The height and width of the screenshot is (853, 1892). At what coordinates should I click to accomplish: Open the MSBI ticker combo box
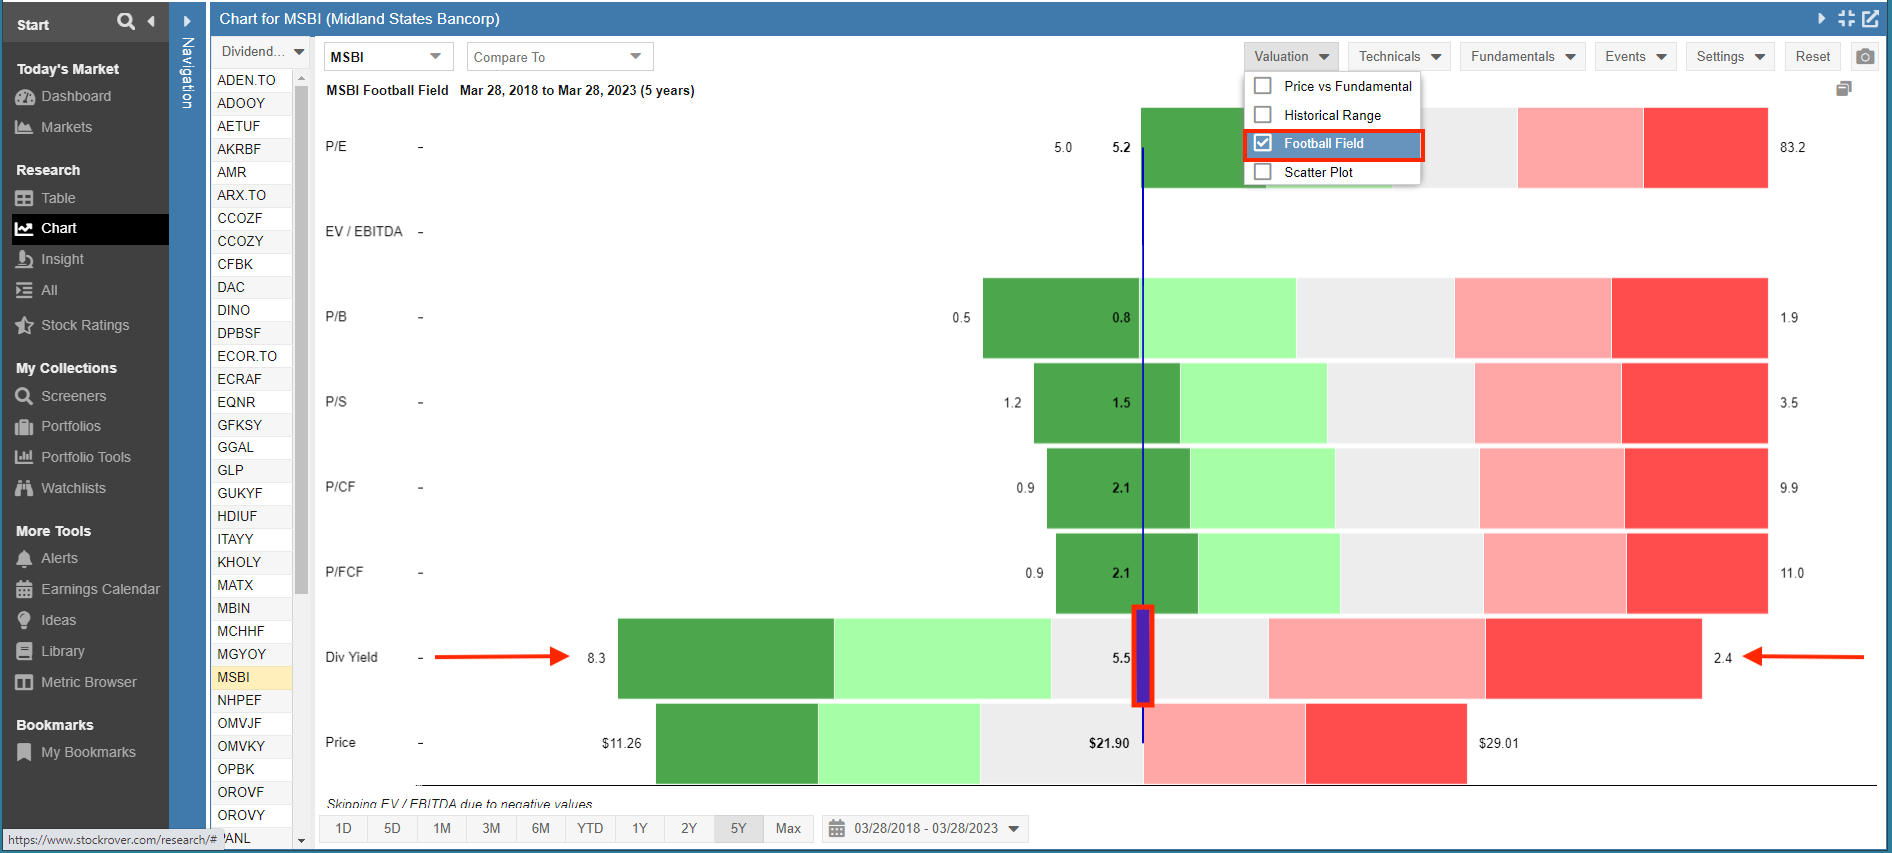(388, 57)
